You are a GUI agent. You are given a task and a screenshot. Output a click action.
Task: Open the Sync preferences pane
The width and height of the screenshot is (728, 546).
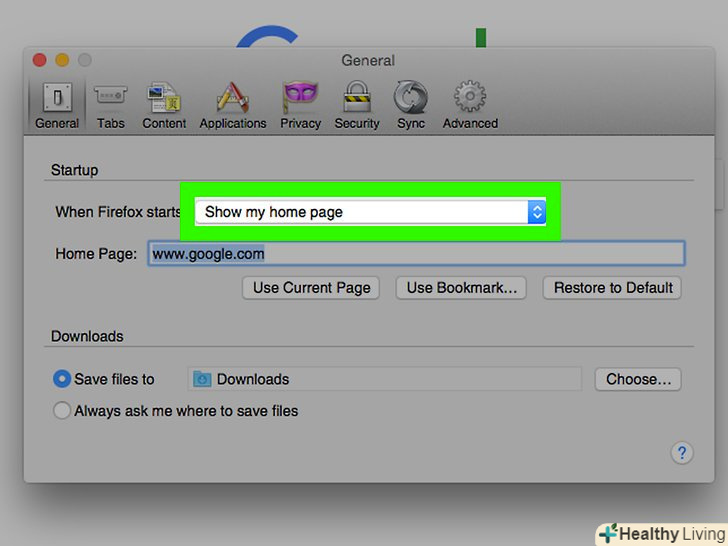pos(411,105)
